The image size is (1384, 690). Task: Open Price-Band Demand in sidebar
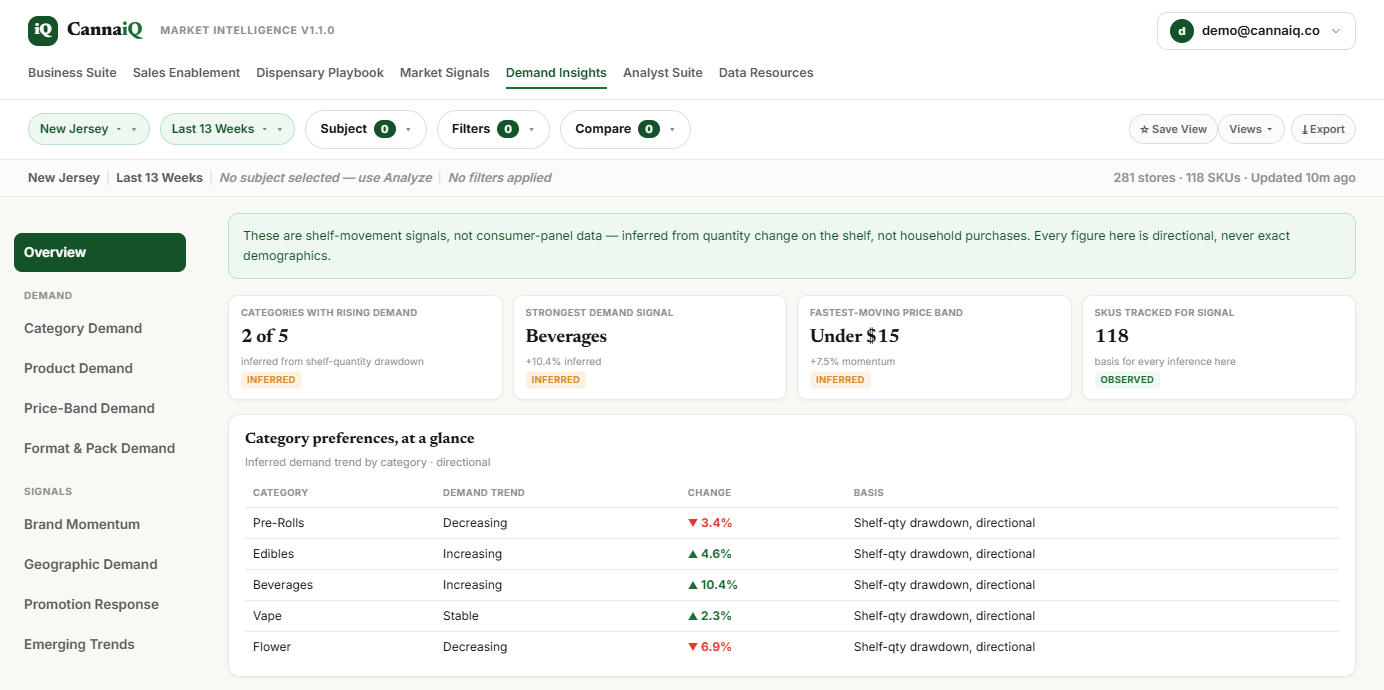click(x=89, y=408)
